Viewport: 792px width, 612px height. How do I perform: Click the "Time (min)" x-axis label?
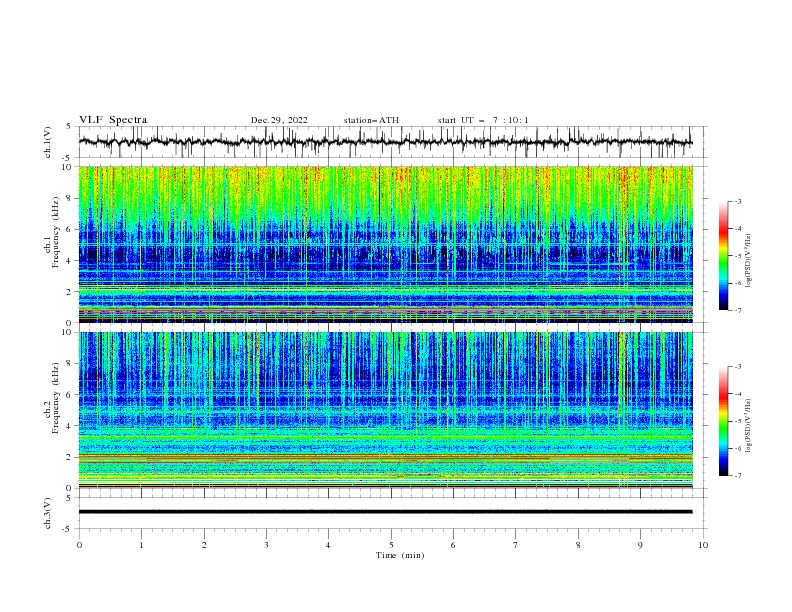(x=400, y=555)
